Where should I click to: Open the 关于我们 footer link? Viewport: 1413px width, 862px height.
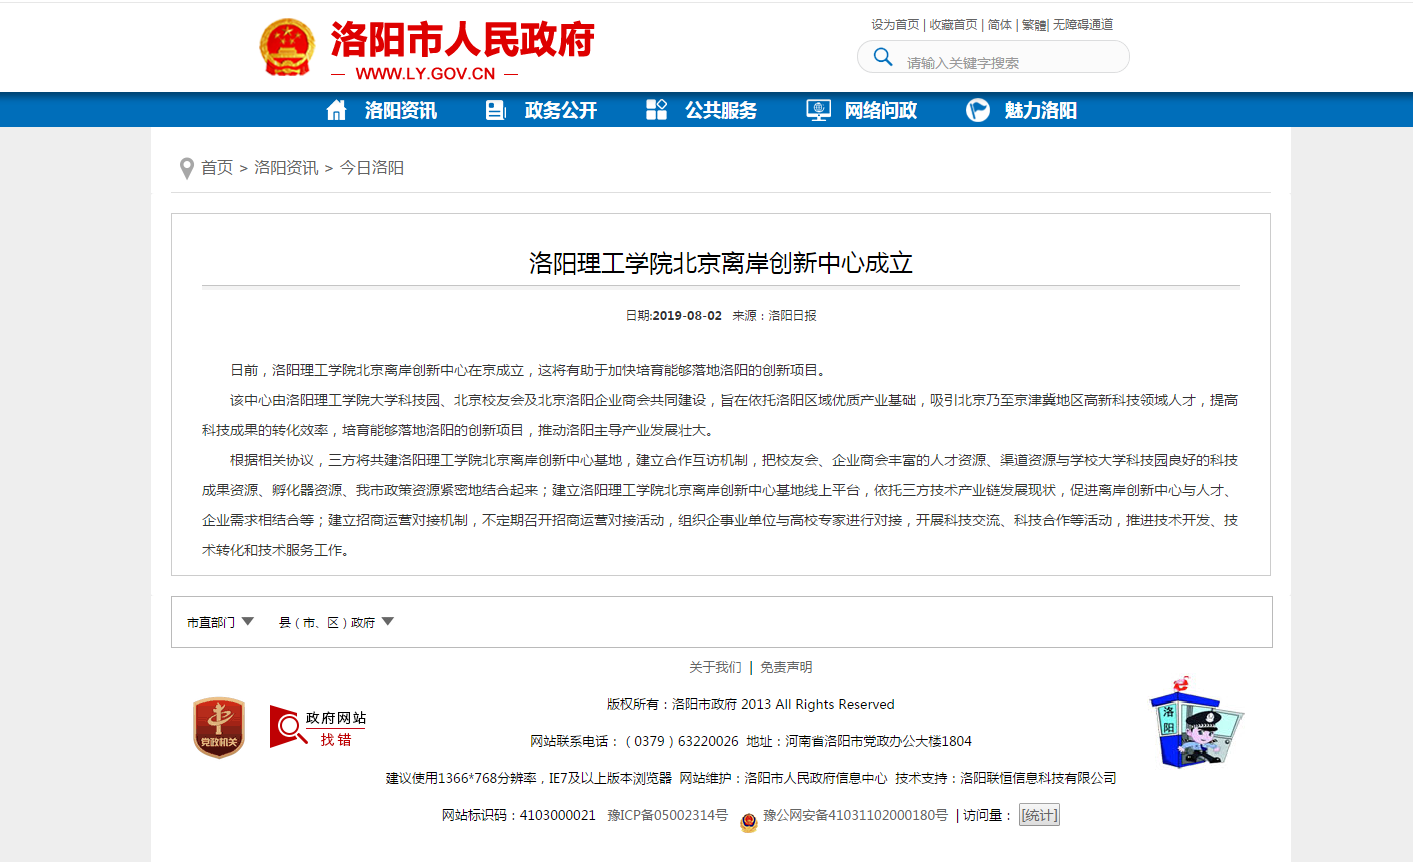click(x=715, y=667)
